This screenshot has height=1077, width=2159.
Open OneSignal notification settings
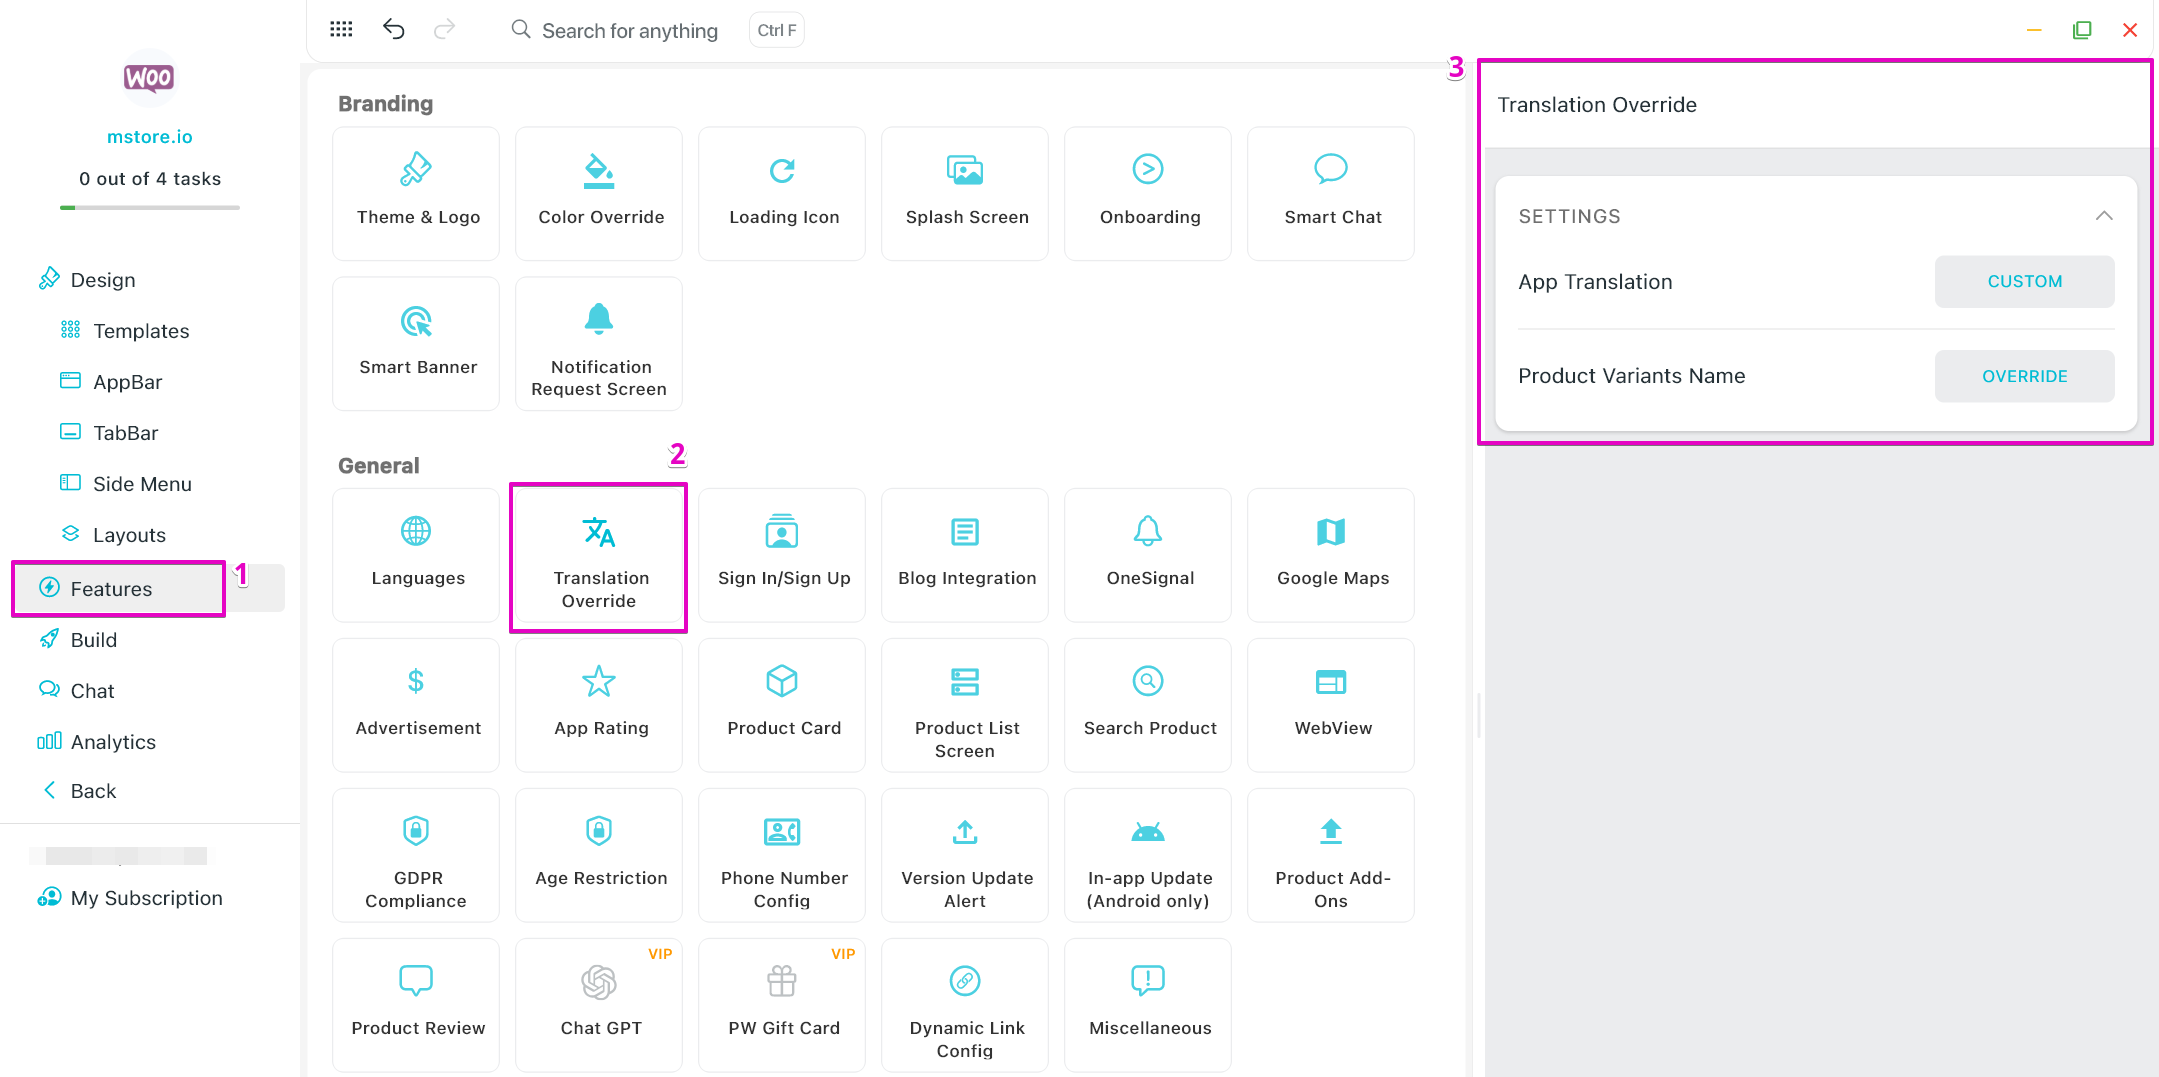click(x=1148, y=555)
